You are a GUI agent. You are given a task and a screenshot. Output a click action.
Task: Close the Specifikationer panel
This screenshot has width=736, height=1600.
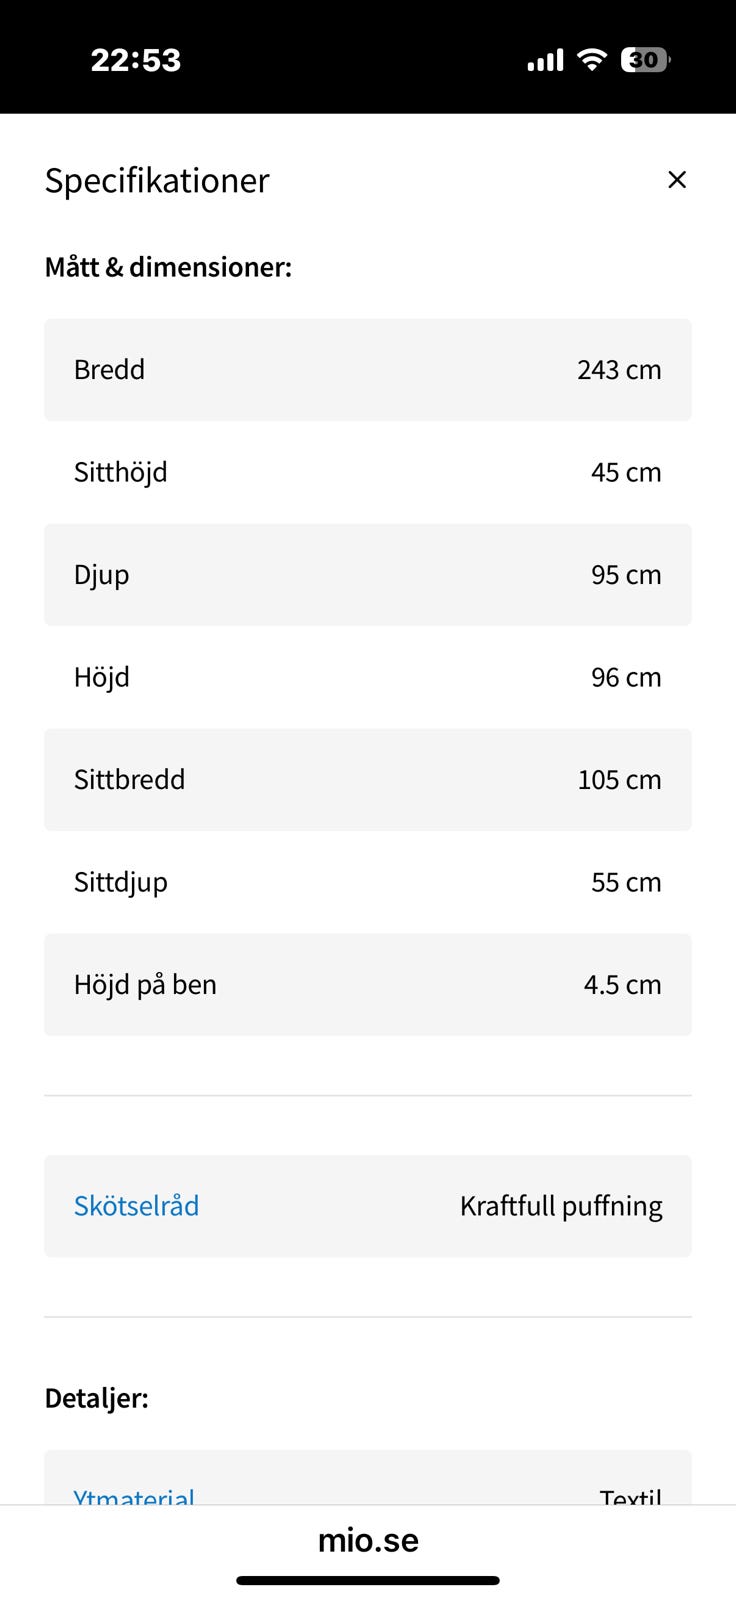pyautogui.click(x=677, y=180)
